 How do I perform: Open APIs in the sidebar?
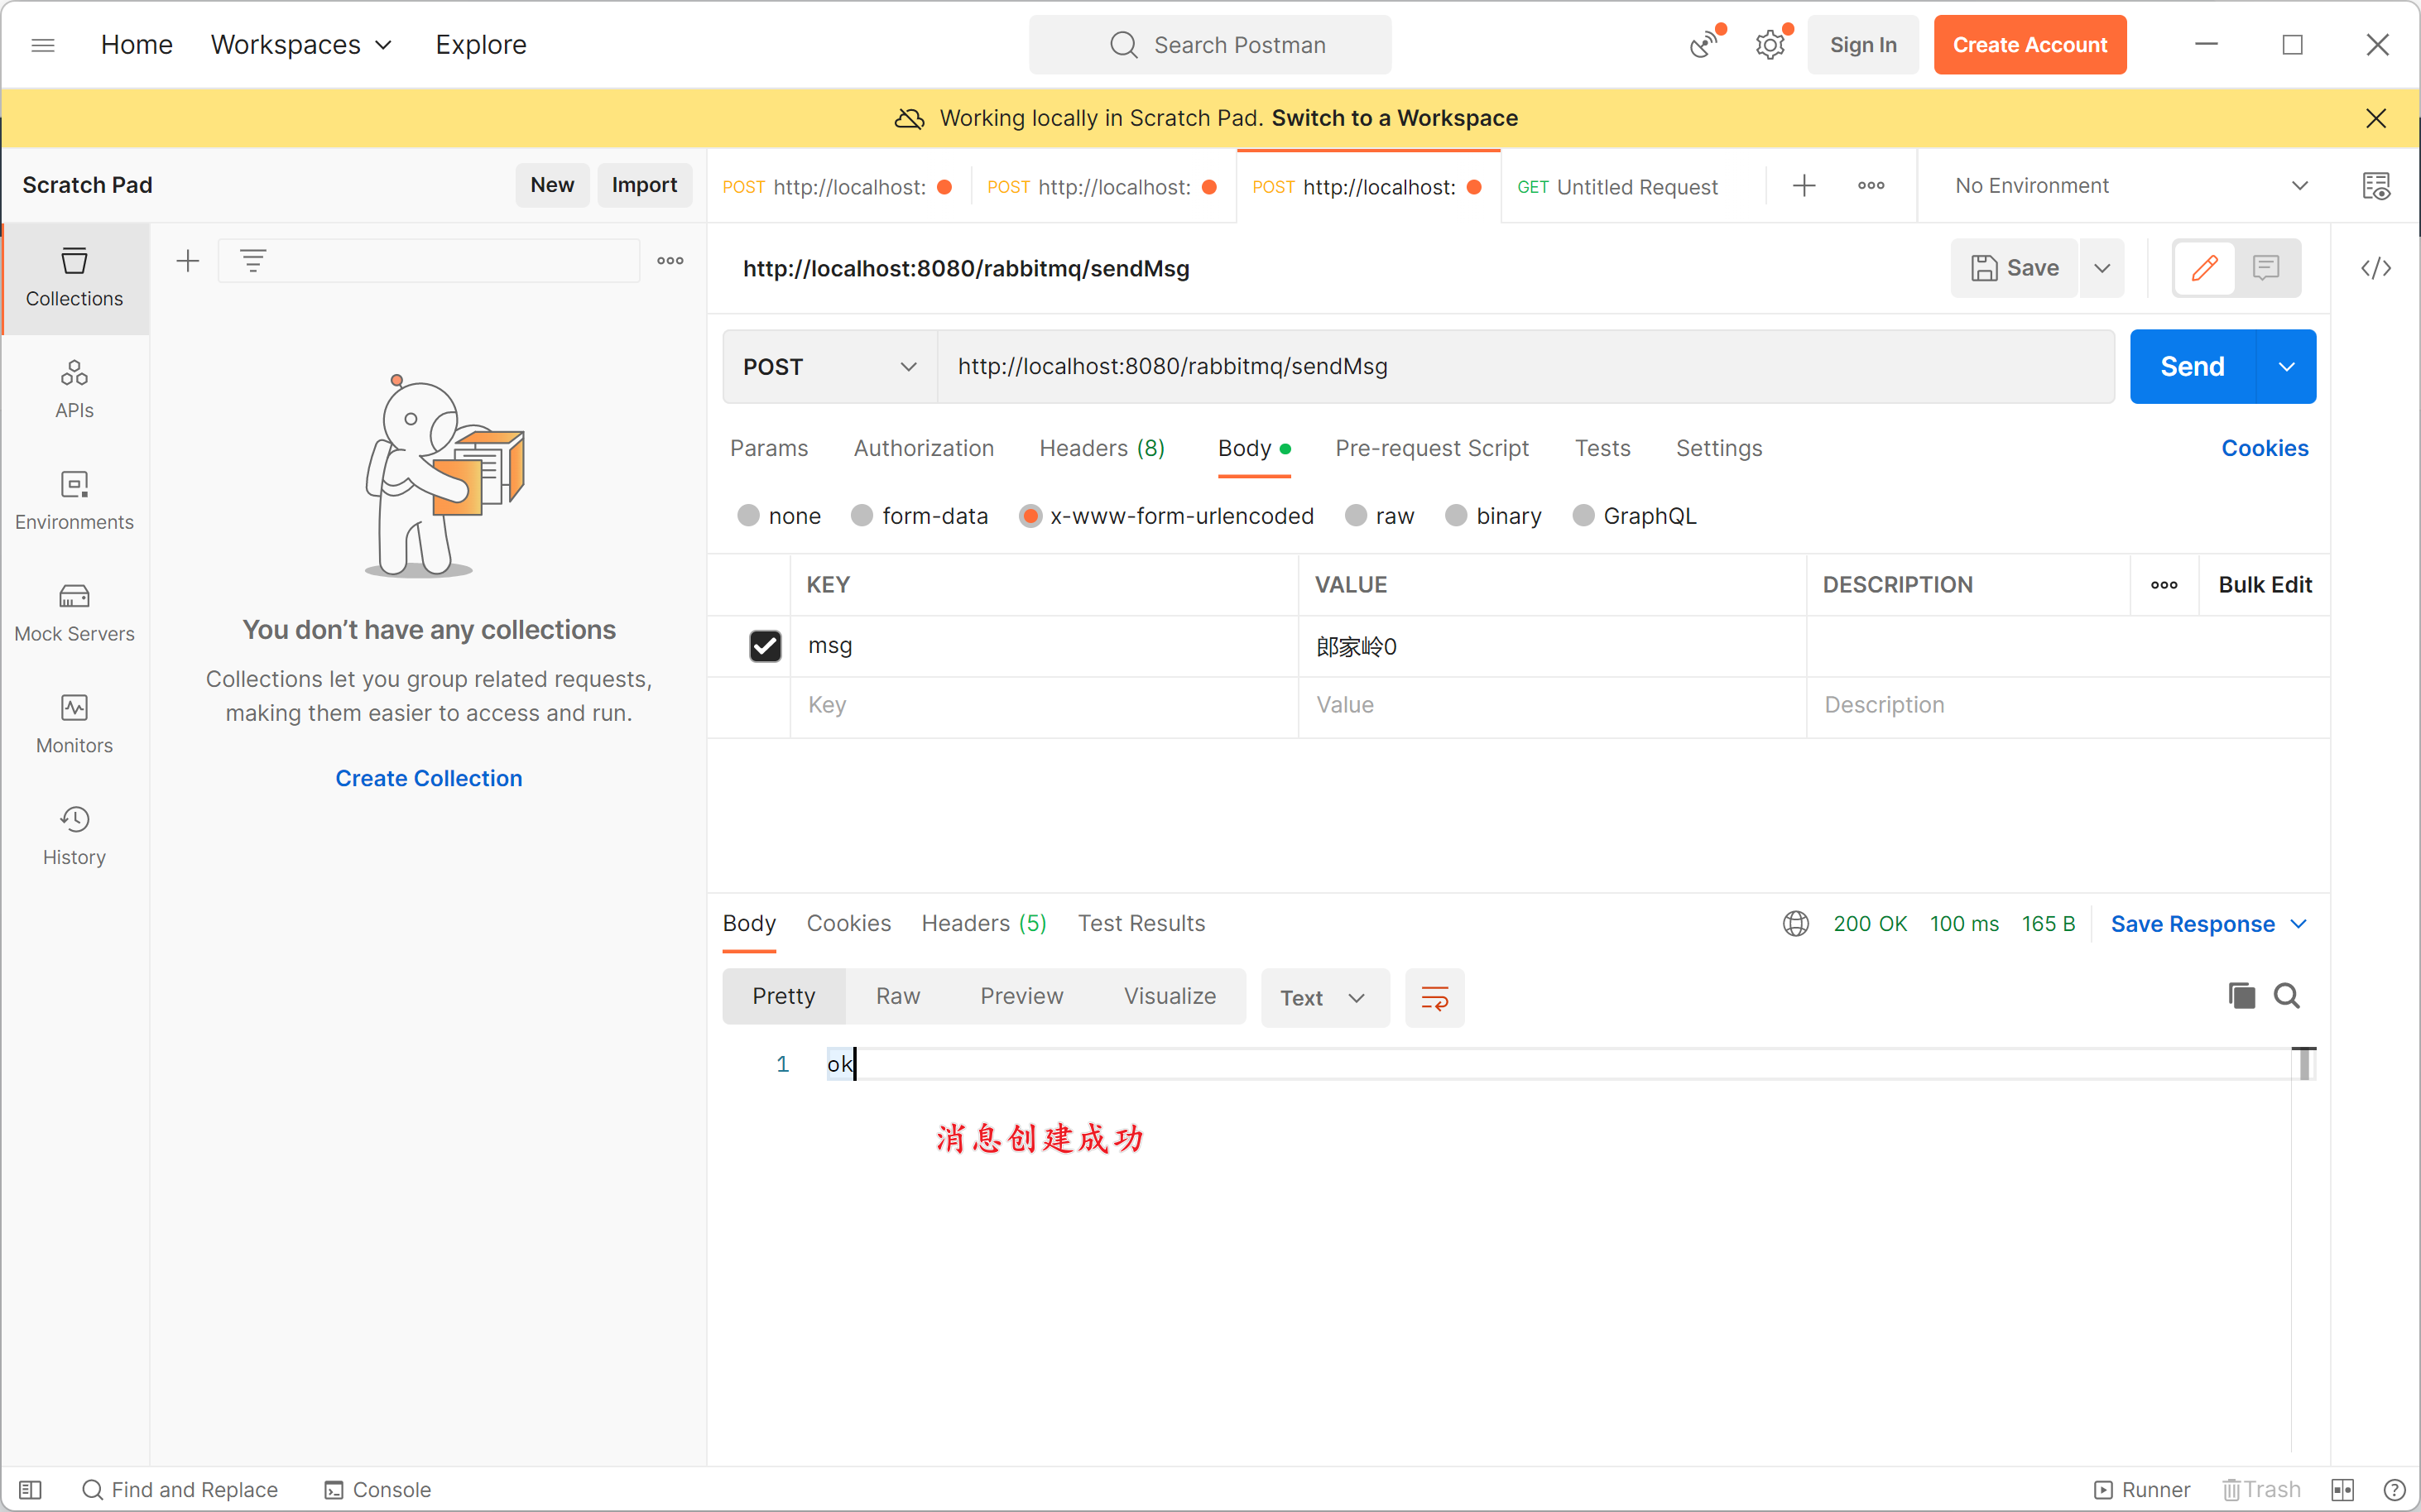[x=75, y=390]
